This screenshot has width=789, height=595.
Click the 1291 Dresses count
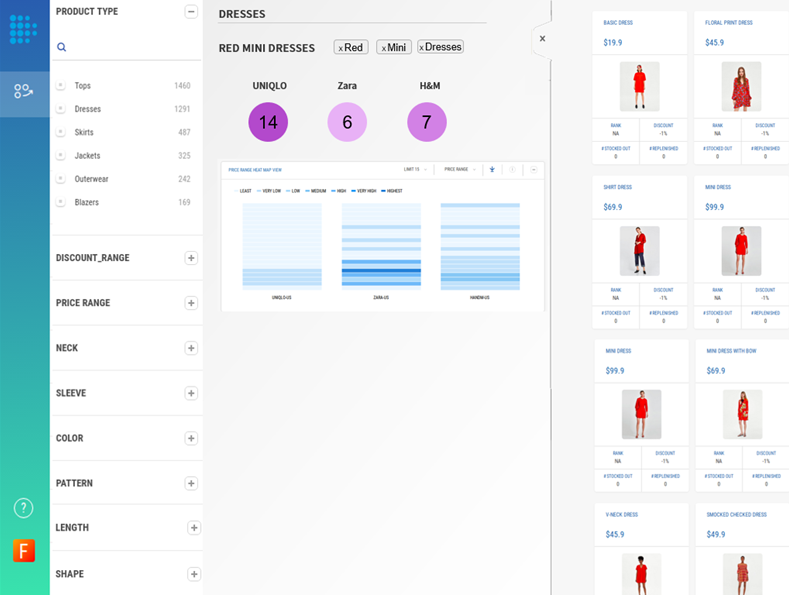(182, 109)
